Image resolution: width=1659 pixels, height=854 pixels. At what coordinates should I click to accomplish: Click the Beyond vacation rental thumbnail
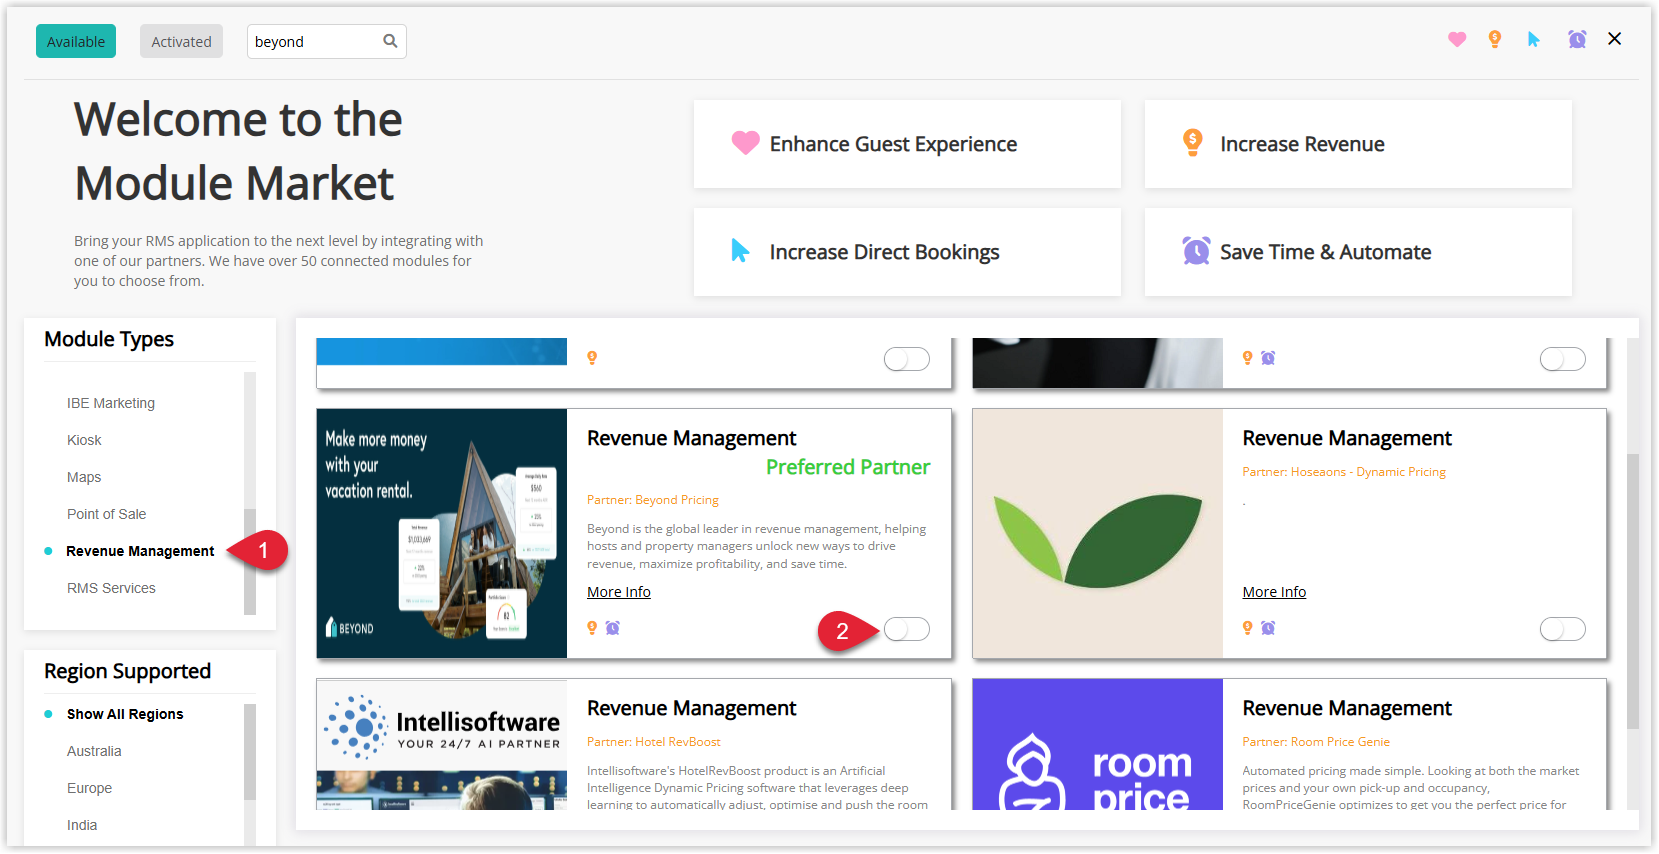[x=442, y=533]
